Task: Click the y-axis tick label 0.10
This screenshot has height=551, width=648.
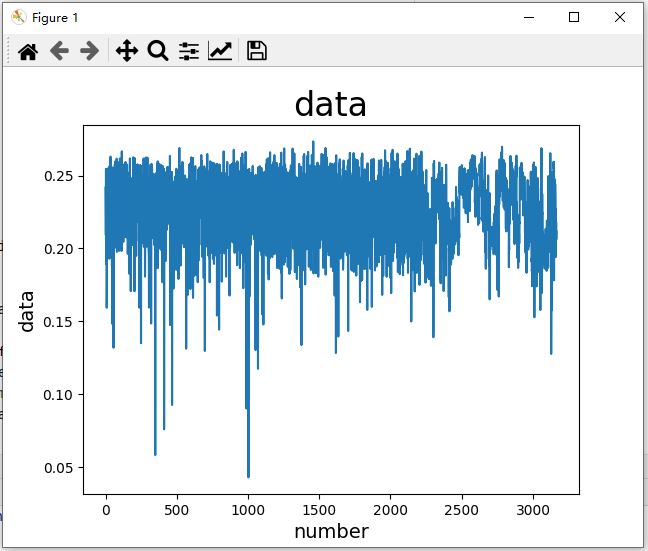Action: coord(58,395)
